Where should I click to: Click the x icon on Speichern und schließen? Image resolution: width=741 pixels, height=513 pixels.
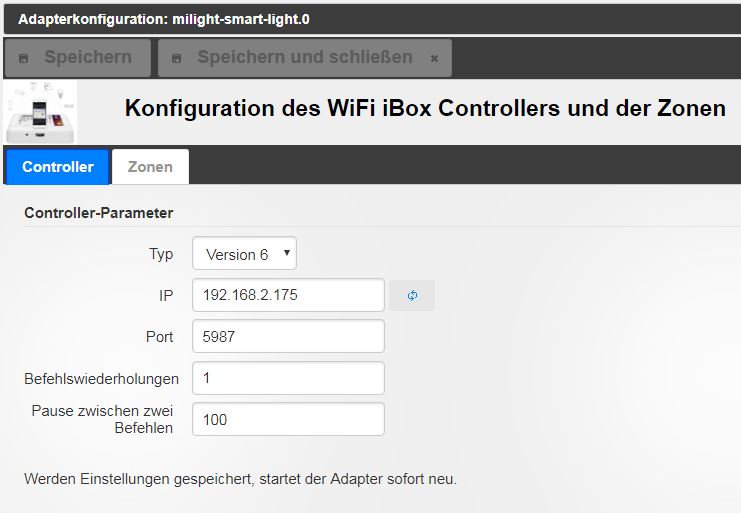click(x=434, y=59)
